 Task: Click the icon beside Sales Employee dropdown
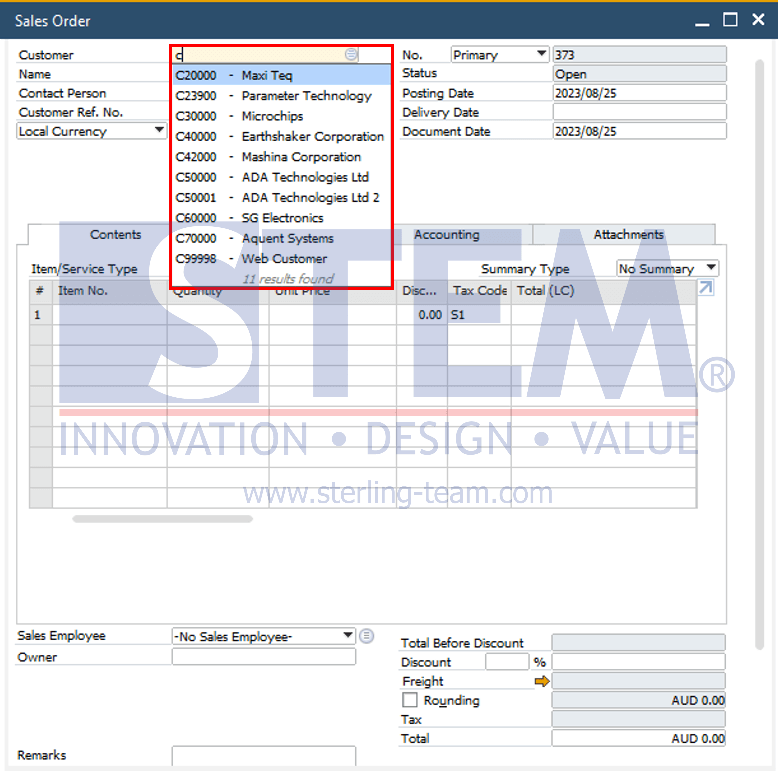pos(366,636)
